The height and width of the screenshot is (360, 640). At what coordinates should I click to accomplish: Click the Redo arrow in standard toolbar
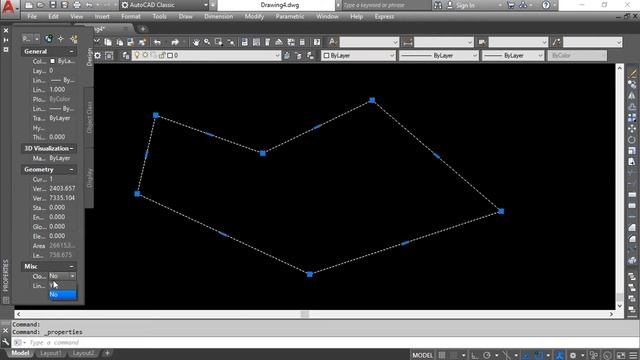coord(175,42)
